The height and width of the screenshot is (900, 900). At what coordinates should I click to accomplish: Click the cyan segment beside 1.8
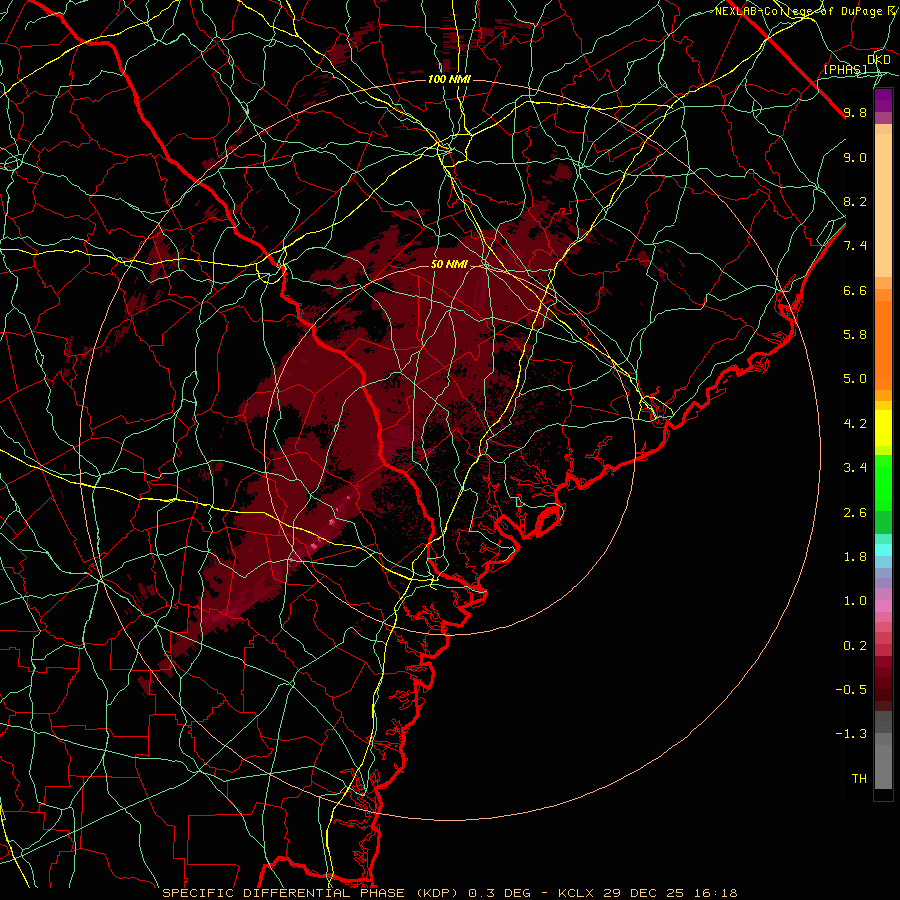[883, 550]
